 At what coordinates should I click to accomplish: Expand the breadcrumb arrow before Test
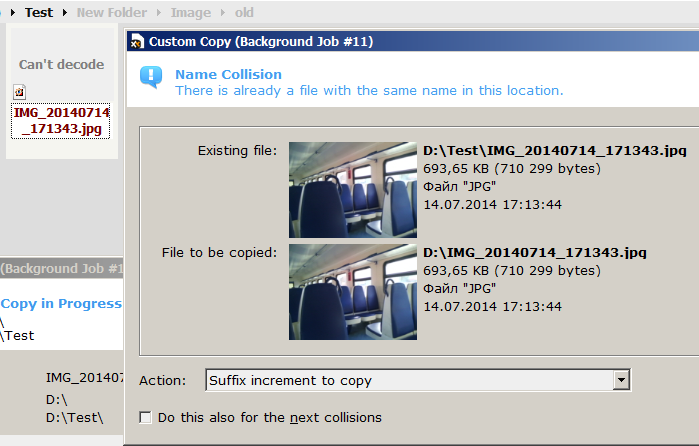pyautogui.click(x=11, y=13)
